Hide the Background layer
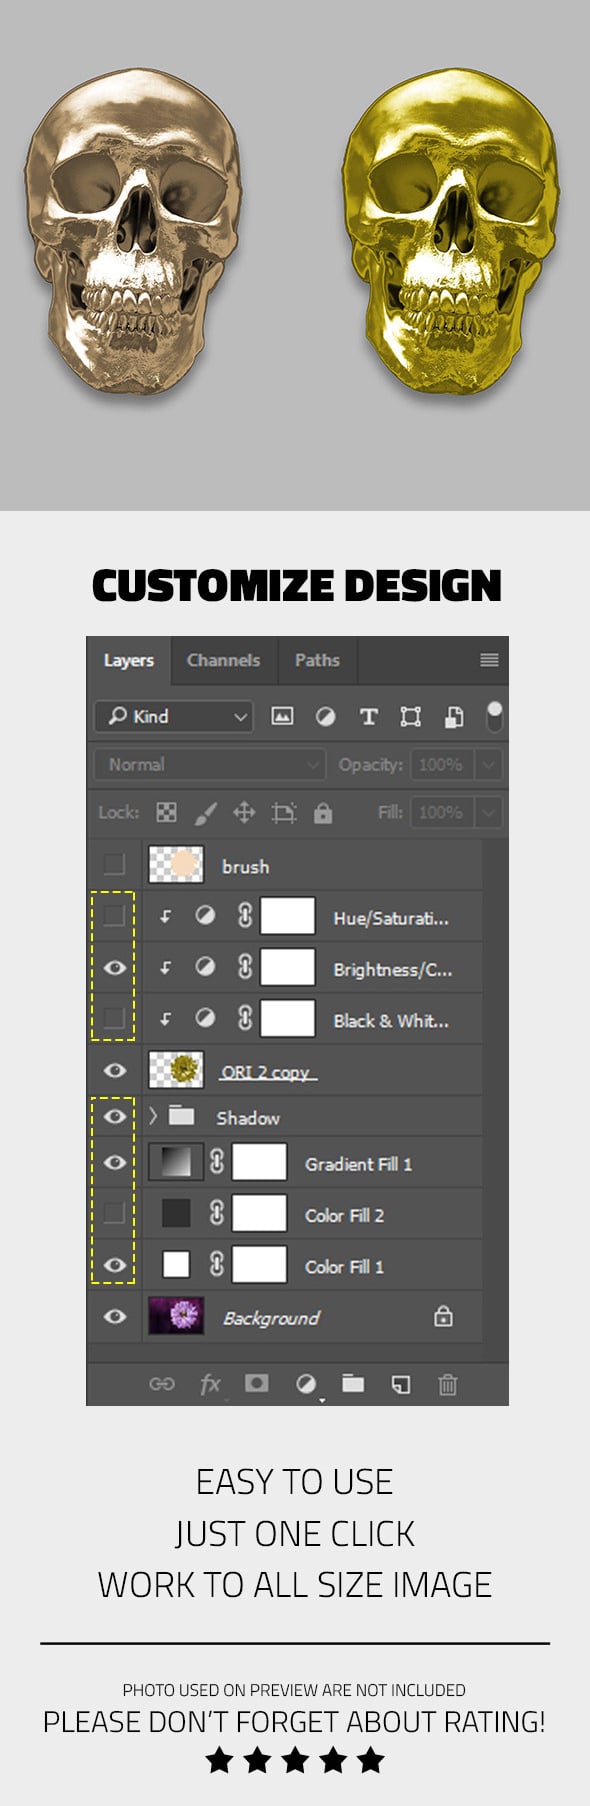The image size is (590, 1806). tap(115, 1316)
